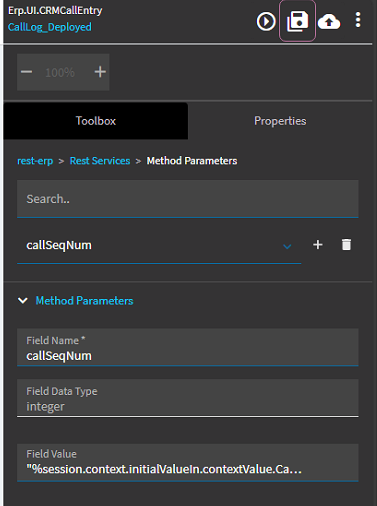377x506 pixels.
Task: Delete the callSeqNum parameter
Action: point(346,244)
